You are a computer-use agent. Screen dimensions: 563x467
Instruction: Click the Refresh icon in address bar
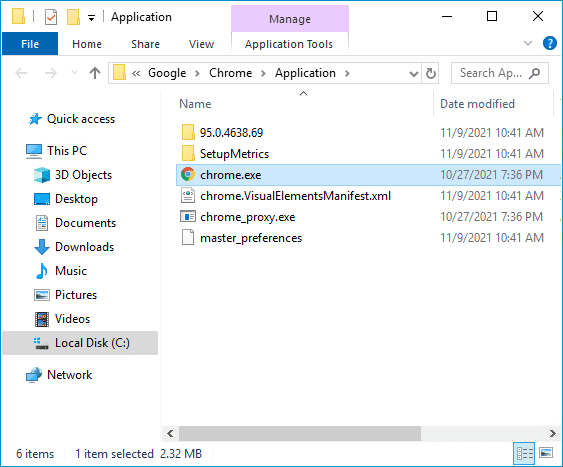point(431,73)
